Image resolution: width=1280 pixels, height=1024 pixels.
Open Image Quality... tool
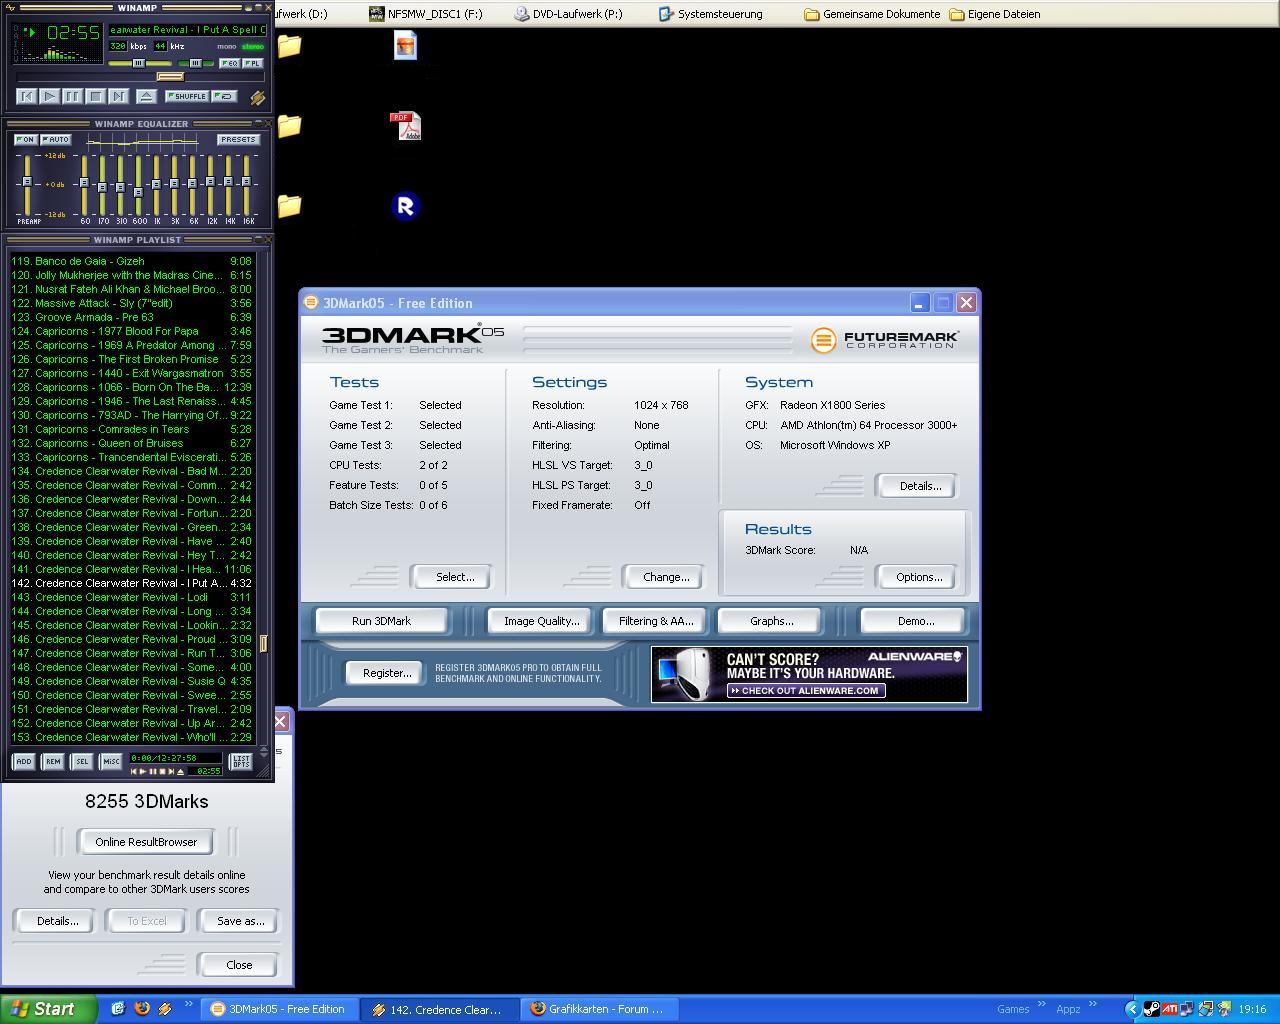(x=541, y=621)
